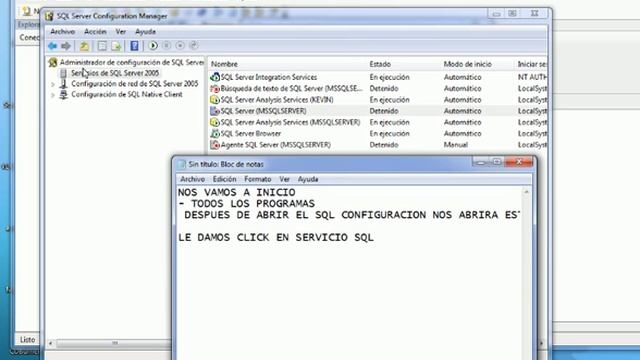This screenshot has width=640, height=360.
Task: Click the Notepad title bar document icon
Action: pyautogui.click(x=182, y=164)
